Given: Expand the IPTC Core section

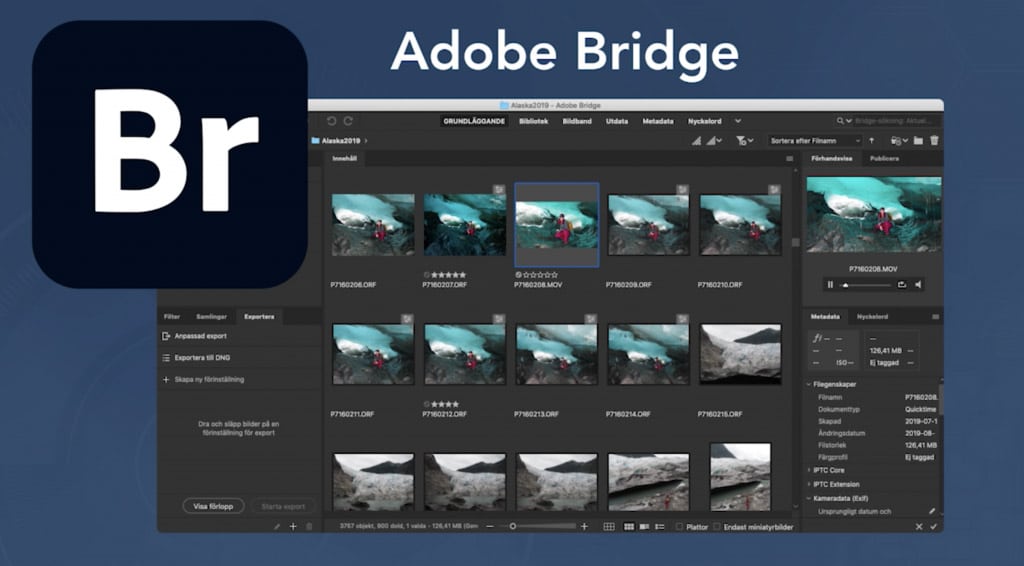Looking at the screenshot, I should click(x=809, y=469).
